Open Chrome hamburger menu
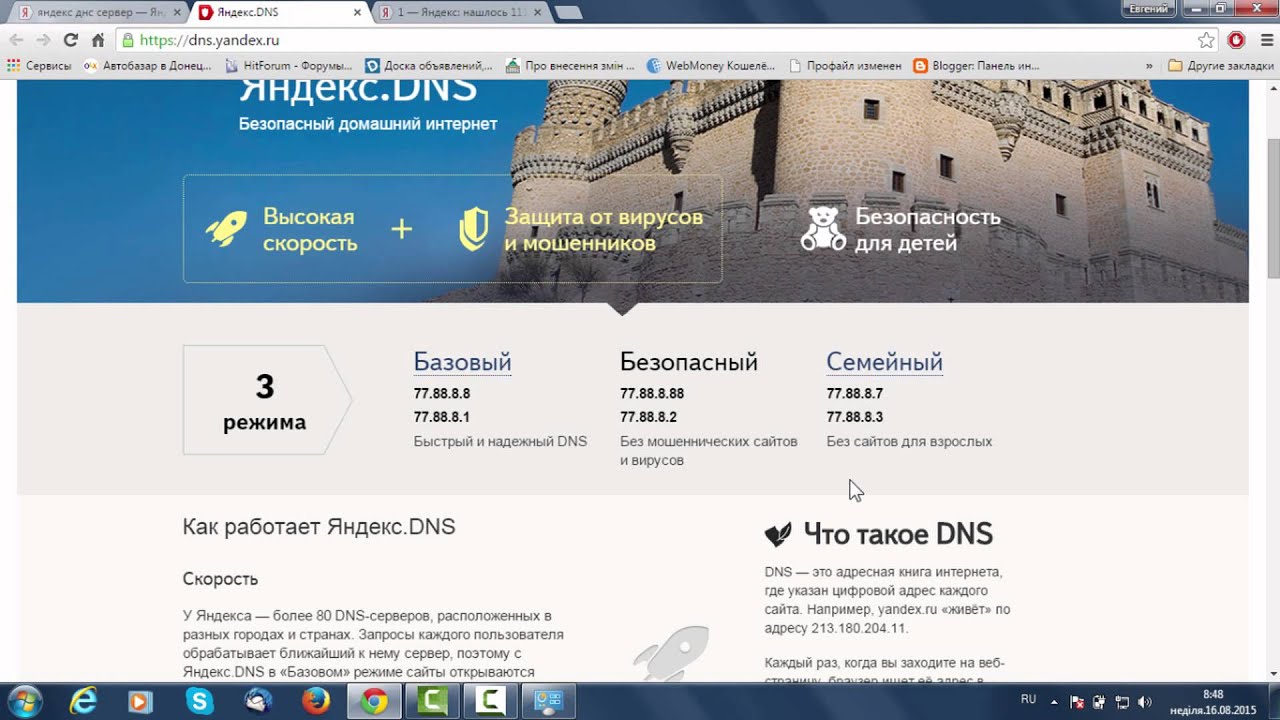Image resolution: width=1280 pixels, height=720 pixels. click(x=1265, y=40)
